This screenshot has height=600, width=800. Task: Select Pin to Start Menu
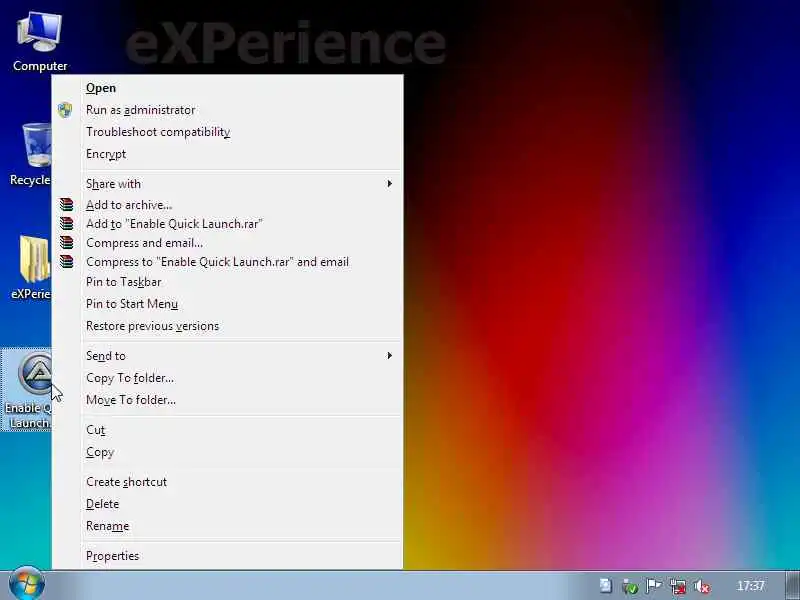tap(228, 304)
